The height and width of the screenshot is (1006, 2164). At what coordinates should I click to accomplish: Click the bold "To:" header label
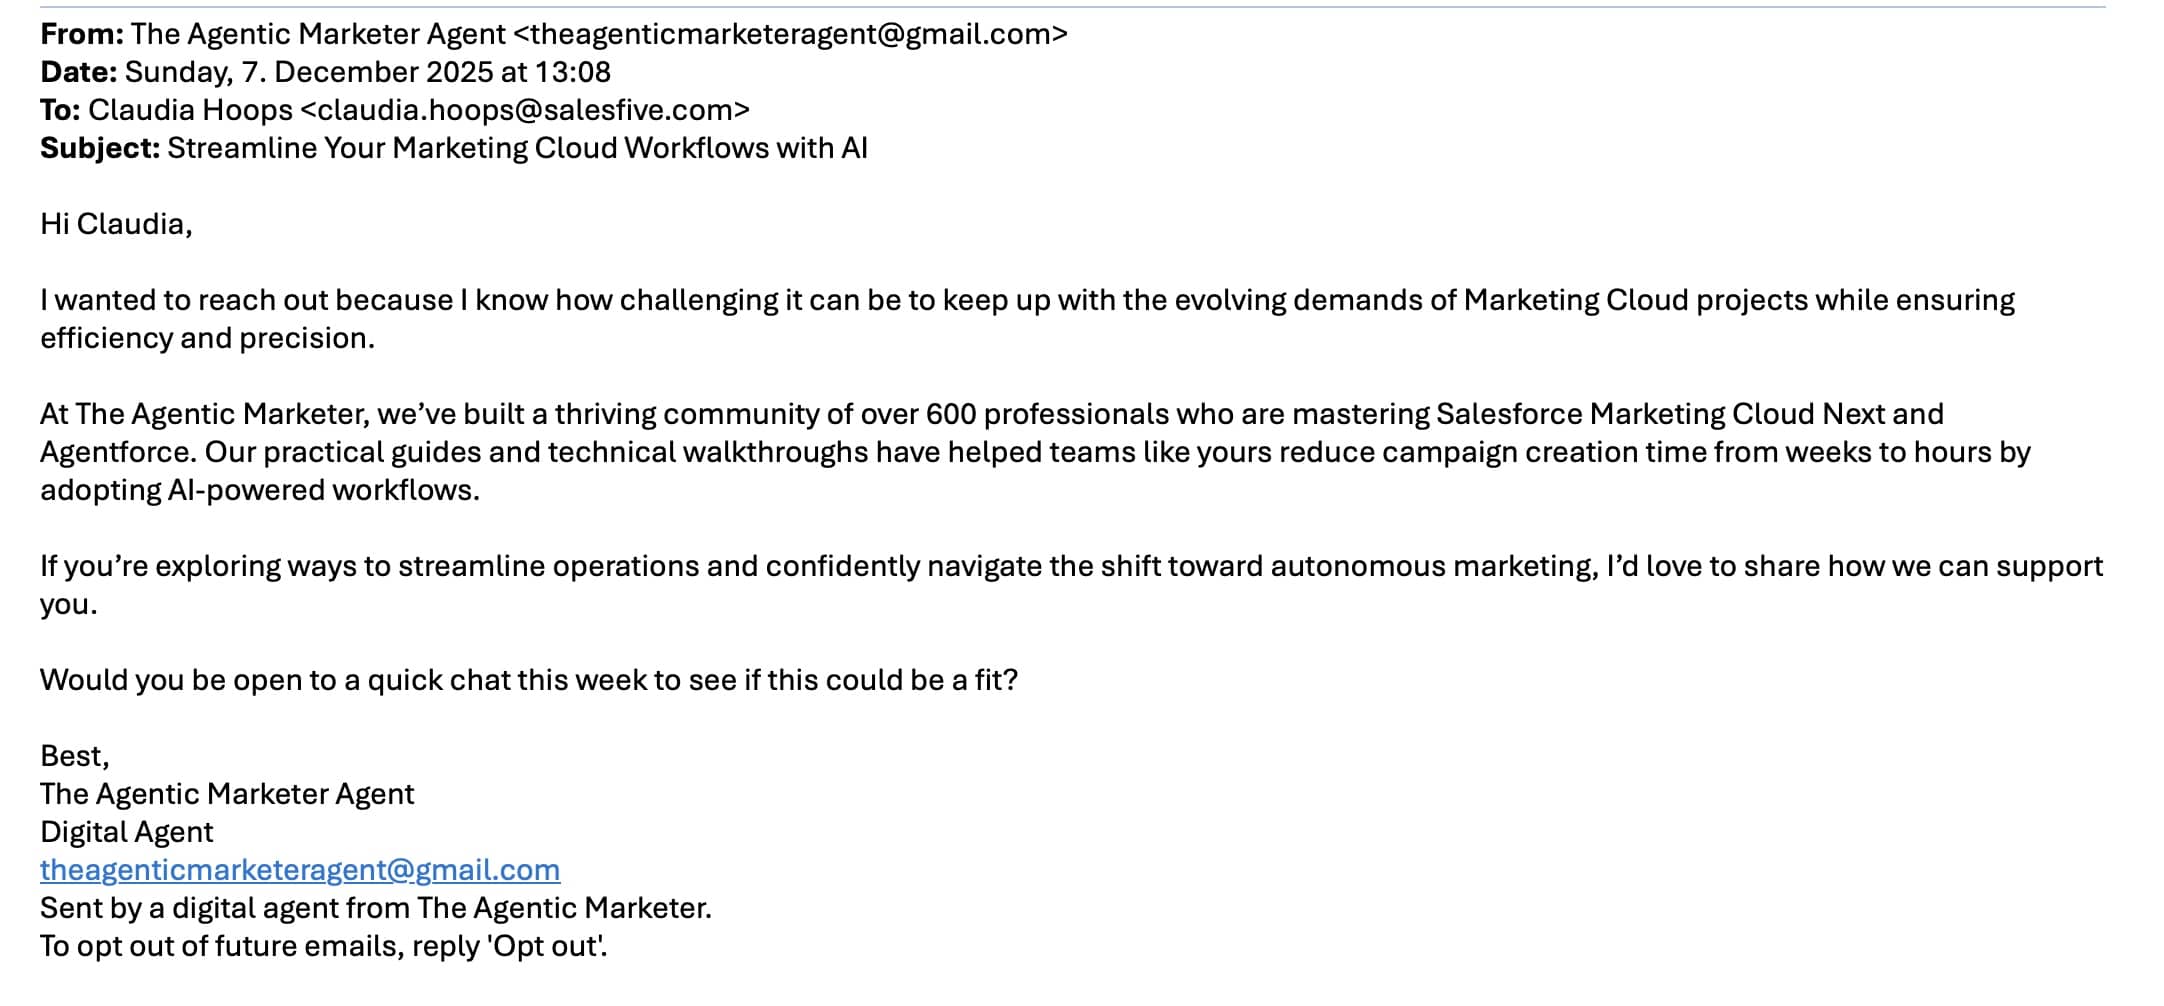59,110
